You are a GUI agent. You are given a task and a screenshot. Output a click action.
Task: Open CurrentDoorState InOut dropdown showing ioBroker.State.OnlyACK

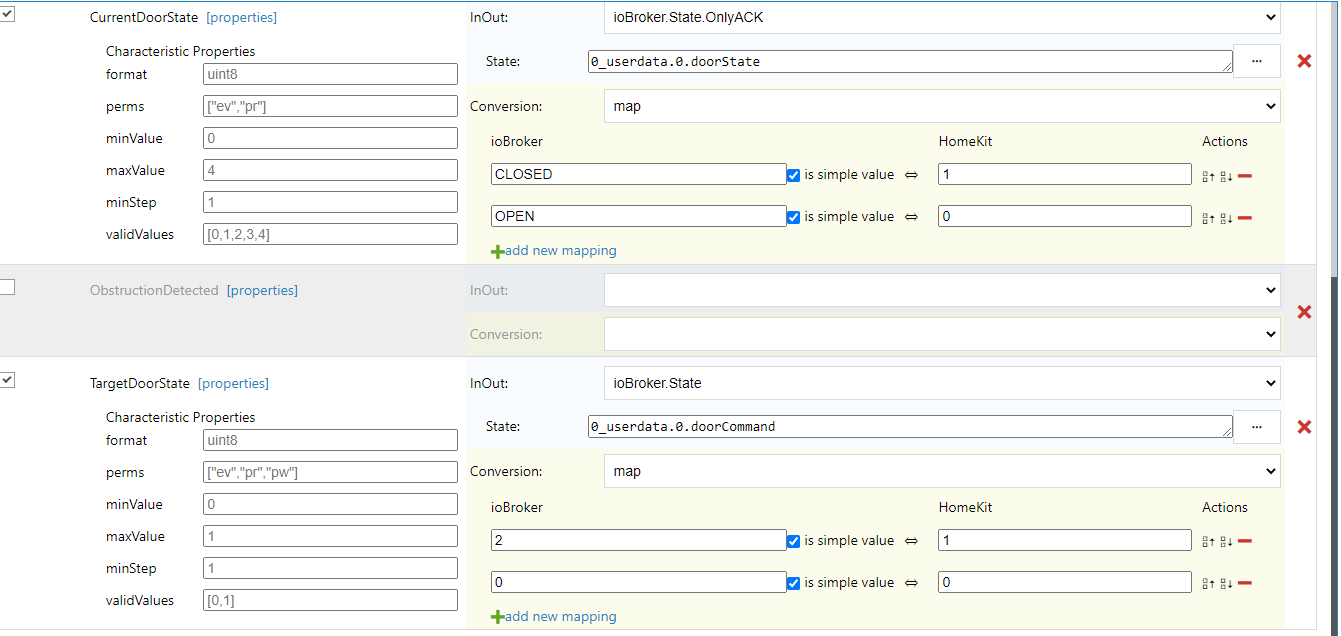[942, 17]
